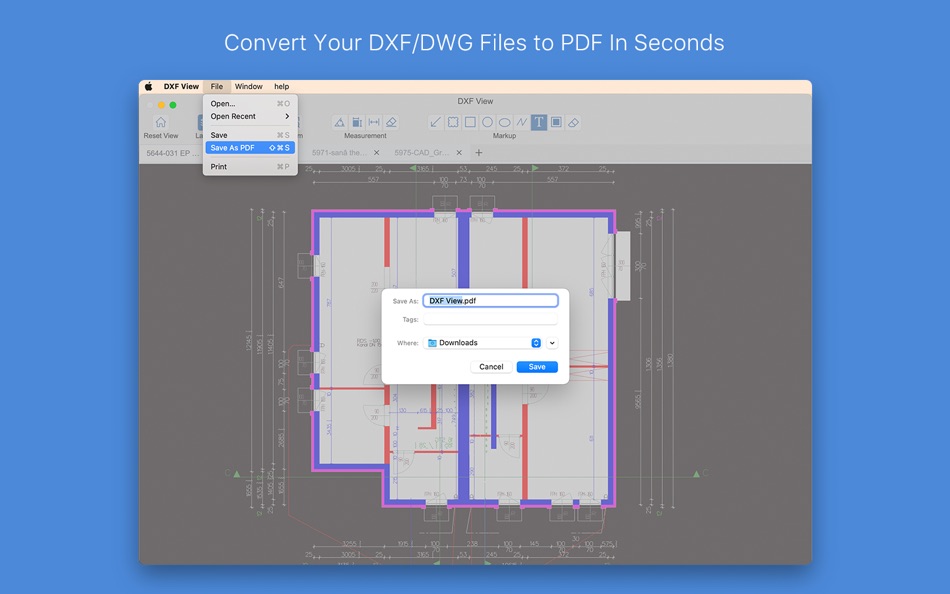Choose Save from File menu

point(250,135)
